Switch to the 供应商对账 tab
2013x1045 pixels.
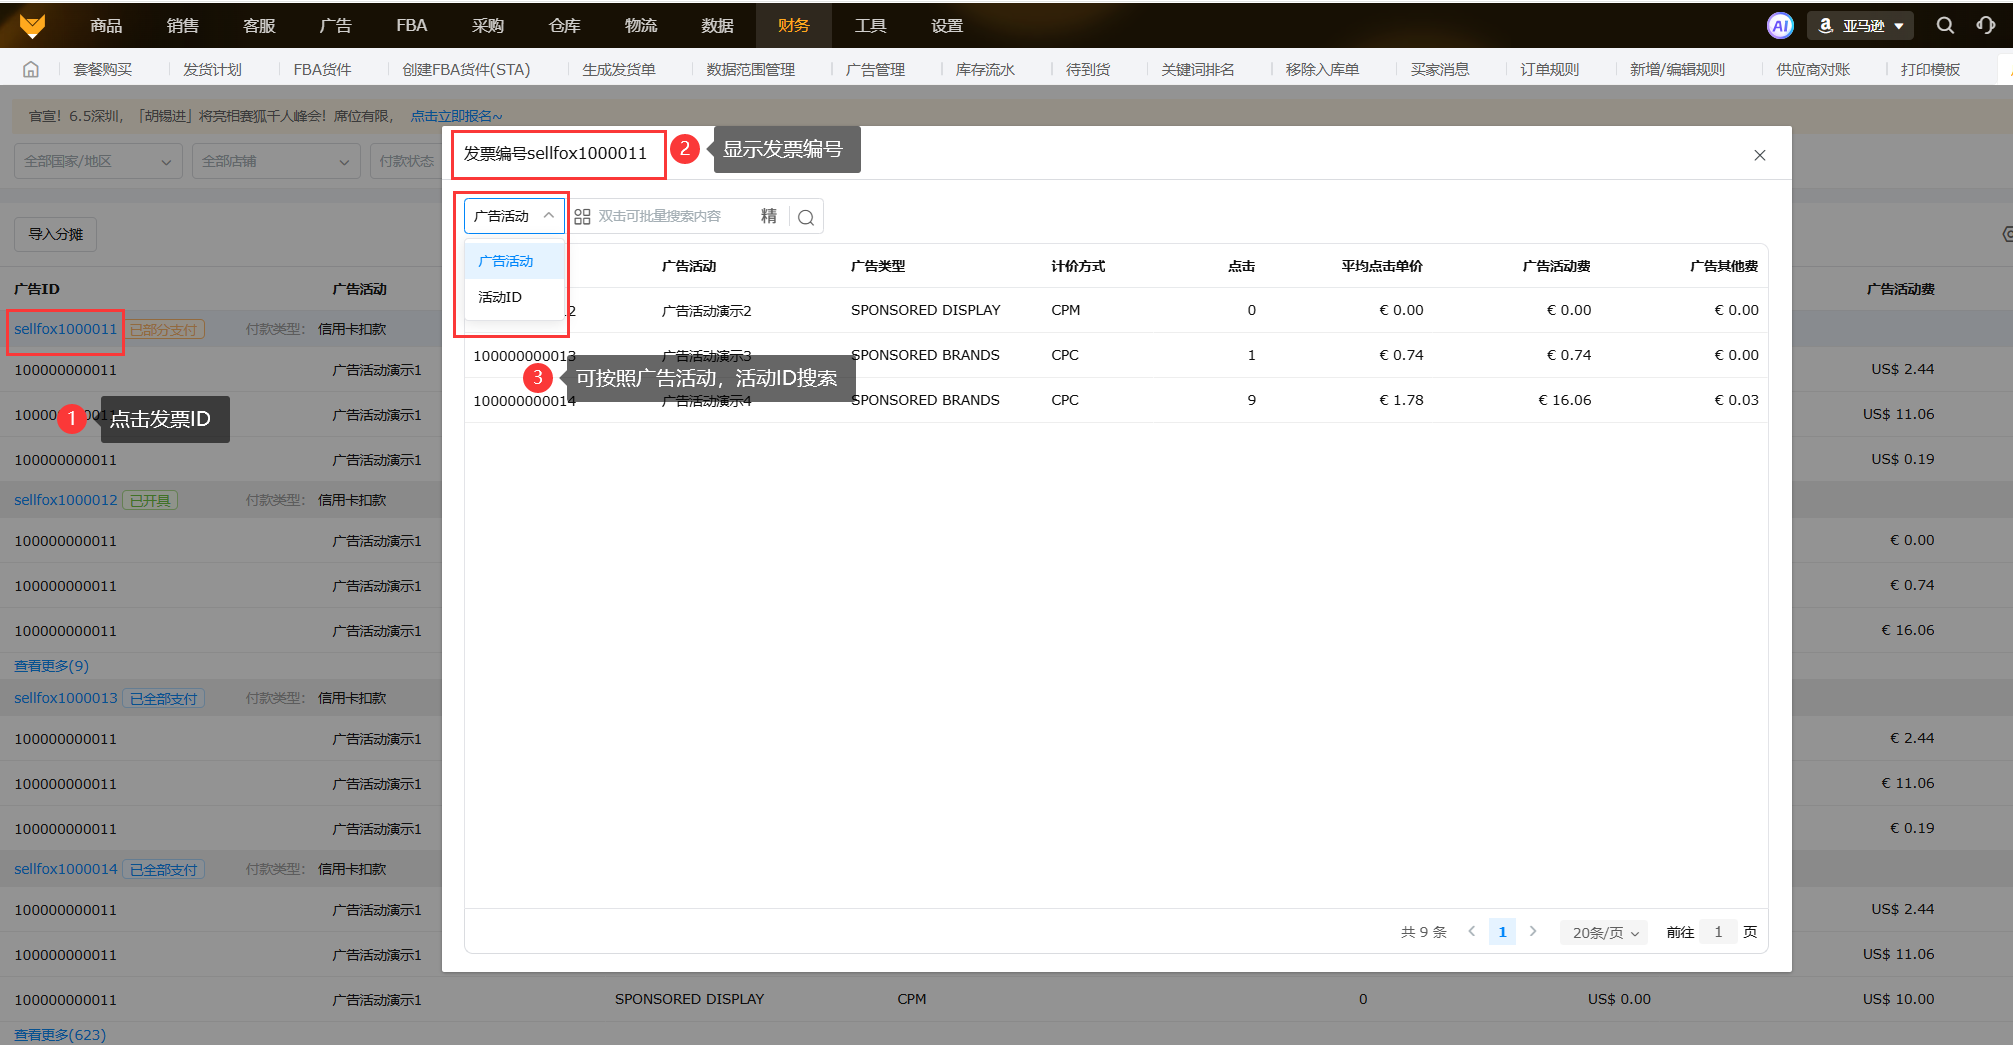(1813, 69)
